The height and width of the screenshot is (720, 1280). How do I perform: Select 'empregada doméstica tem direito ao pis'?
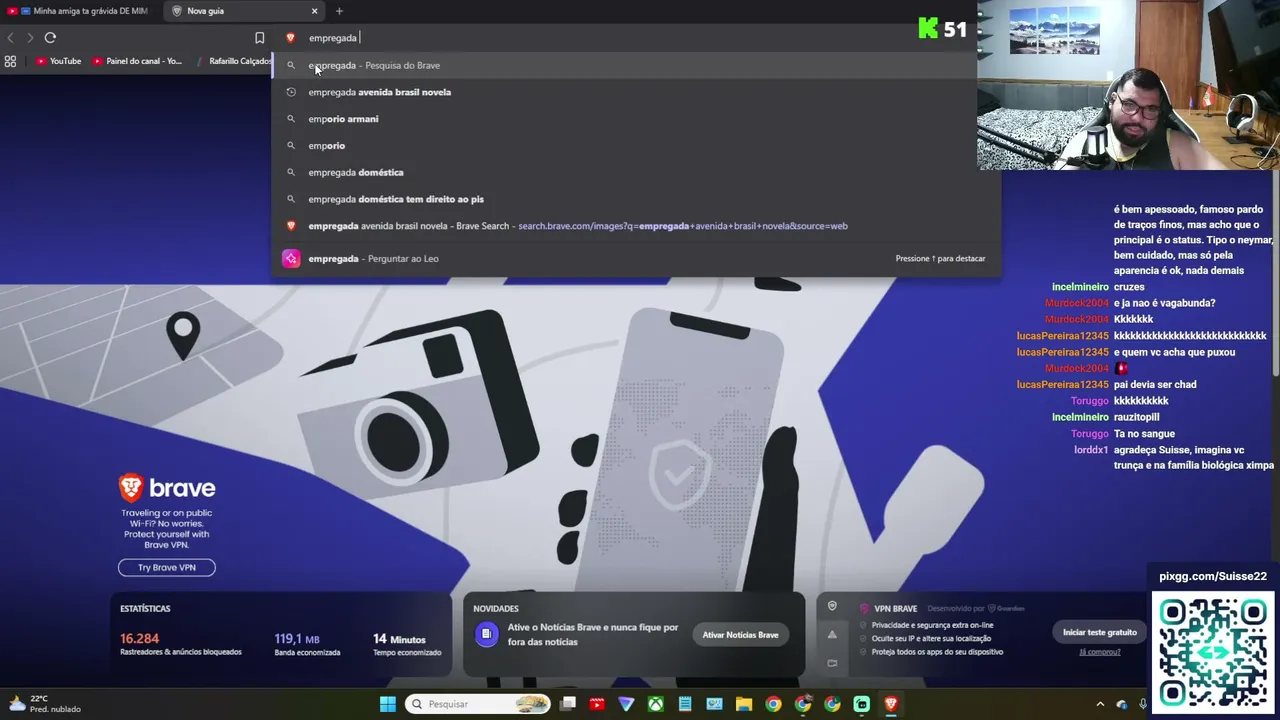(x=636, y=199)
